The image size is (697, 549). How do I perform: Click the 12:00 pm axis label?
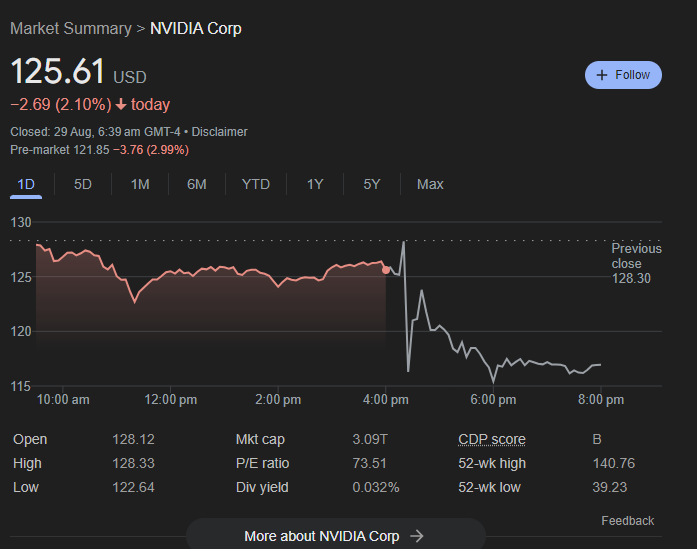(x=170, y=400)
